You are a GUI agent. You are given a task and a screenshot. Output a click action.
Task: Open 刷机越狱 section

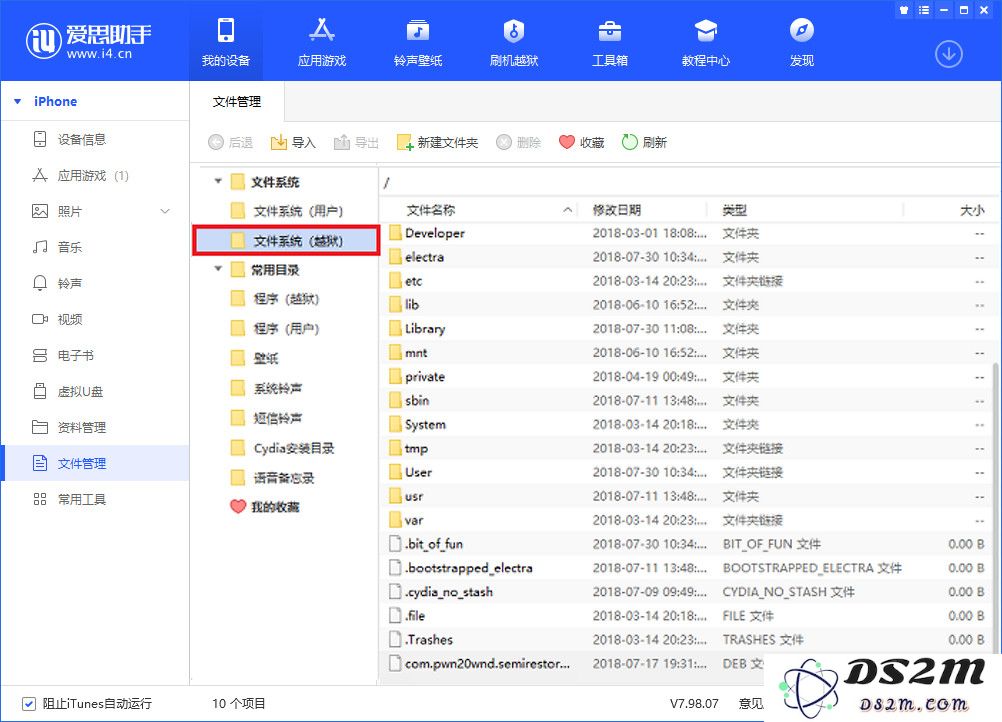coord(514,42)
